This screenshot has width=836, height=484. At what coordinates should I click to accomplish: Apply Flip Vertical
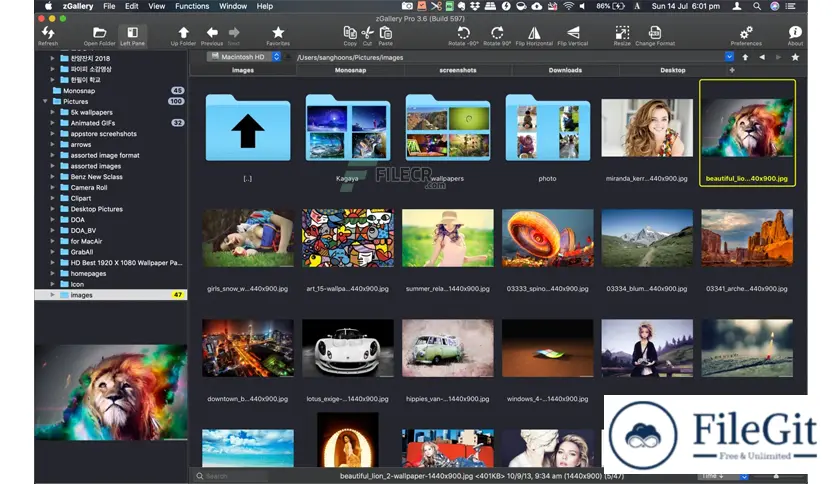click(573, 36)
